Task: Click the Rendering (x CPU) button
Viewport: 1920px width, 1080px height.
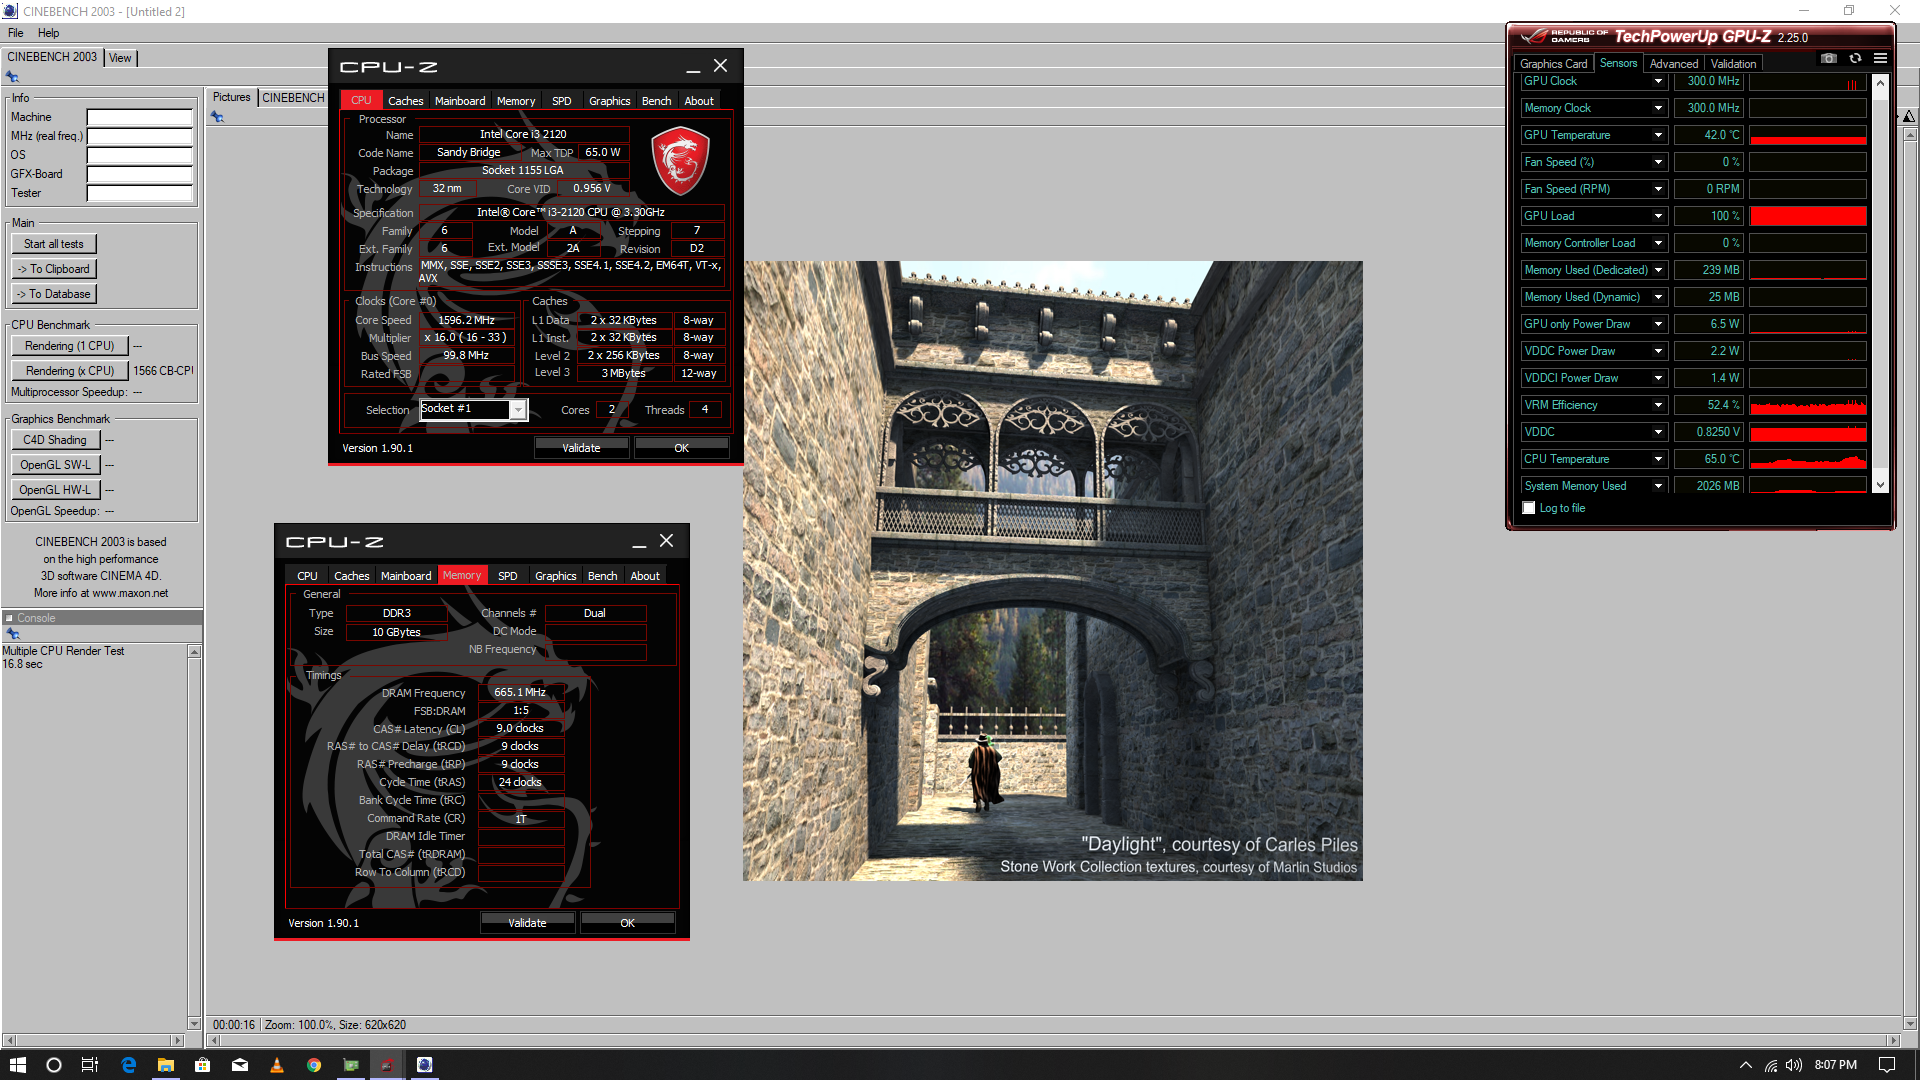Action: 70,371
